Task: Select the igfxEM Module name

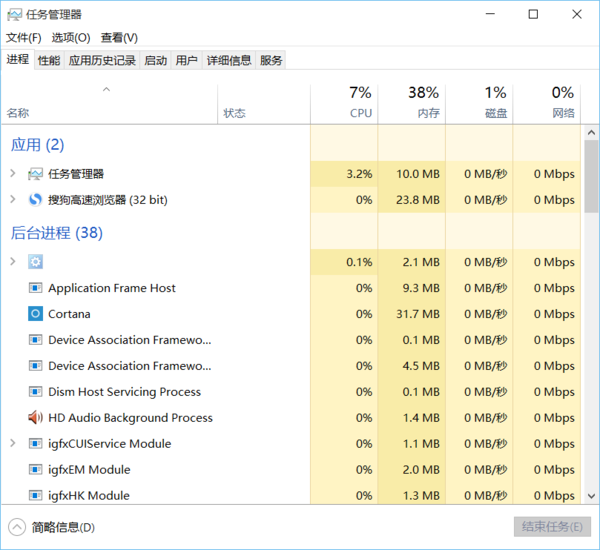Action: click(x=89, y=470)
